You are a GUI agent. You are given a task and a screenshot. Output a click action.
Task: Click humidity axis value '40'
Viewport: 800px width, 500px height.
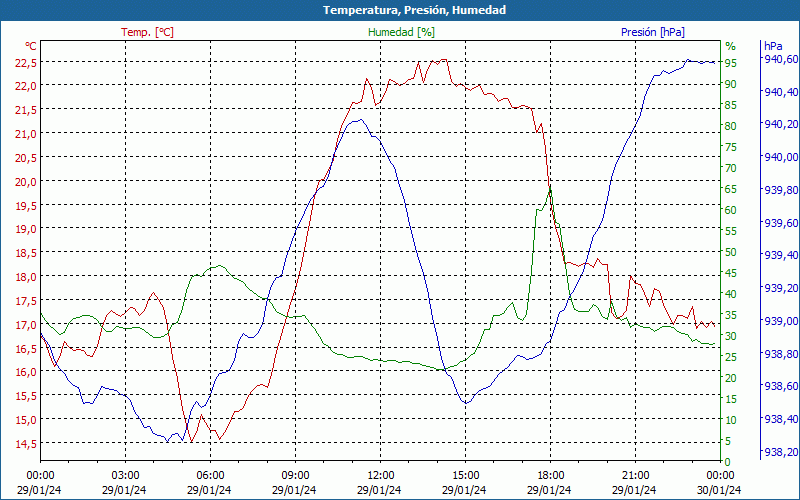click(x=731, y=294)
